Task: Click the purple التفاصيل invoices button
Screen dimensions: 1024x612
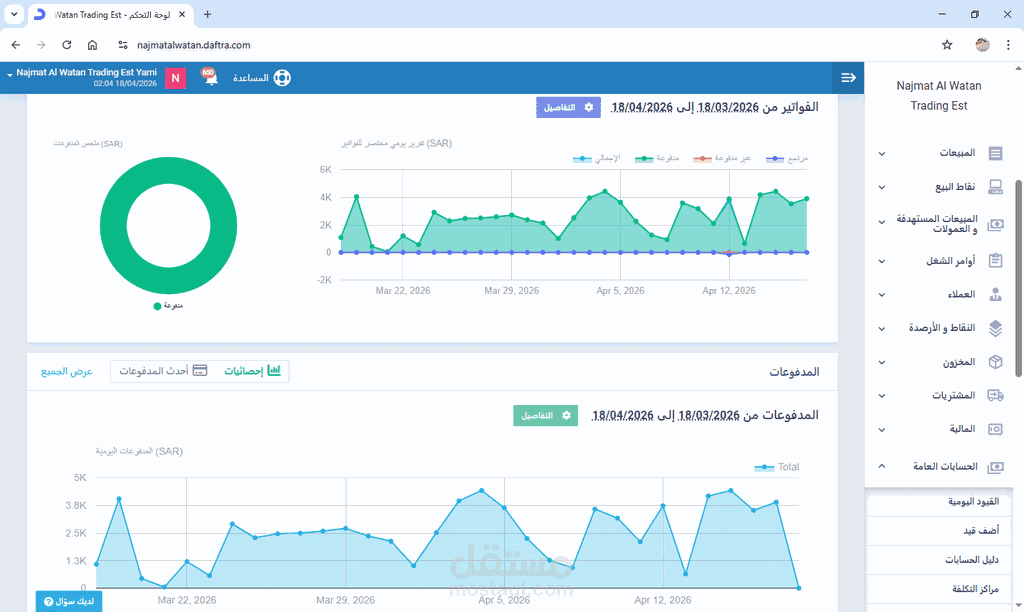Action: click(x=568, y=107)
